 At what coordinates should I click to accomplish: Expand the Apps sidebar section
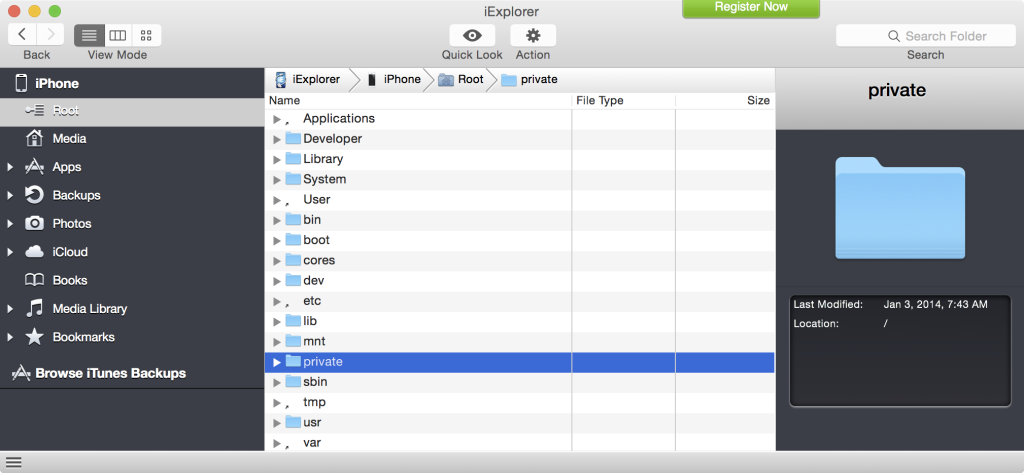(10, 167)
